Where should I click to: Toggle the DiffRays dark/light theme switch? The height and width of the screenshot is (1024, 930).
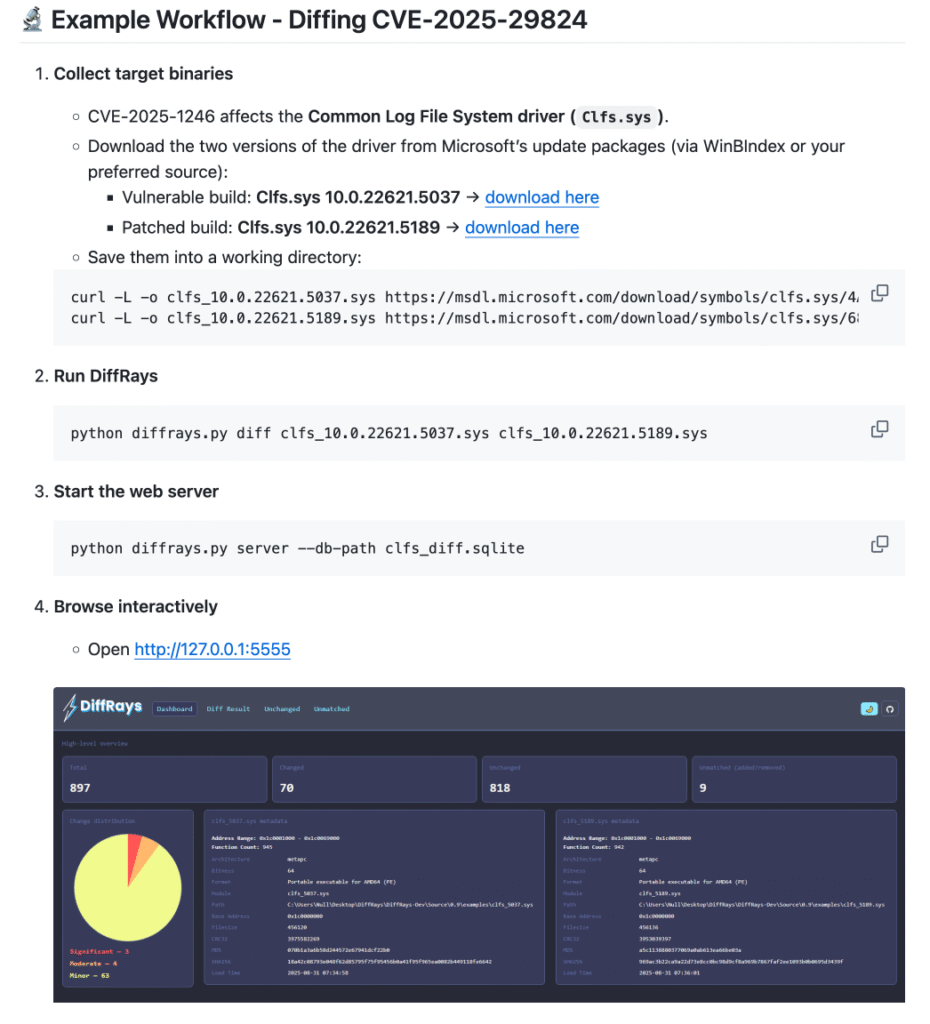click(x=869, y=709)
